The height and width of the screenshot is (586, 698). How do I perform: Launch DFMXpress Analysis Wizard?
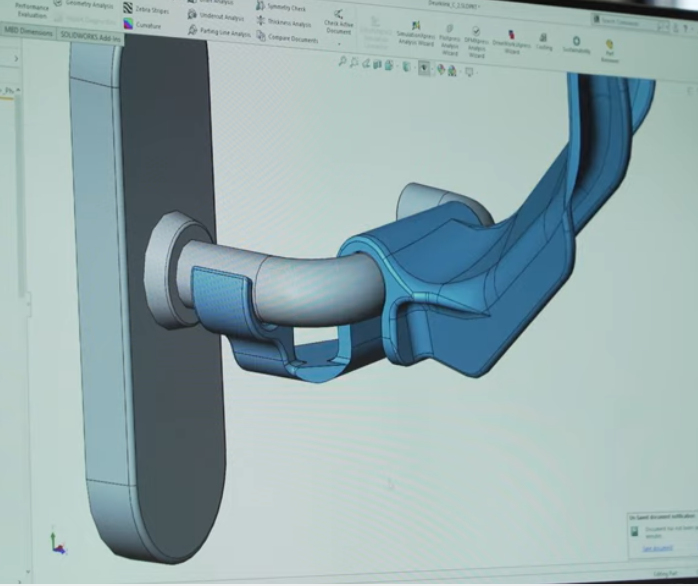(x=476, y=43)
